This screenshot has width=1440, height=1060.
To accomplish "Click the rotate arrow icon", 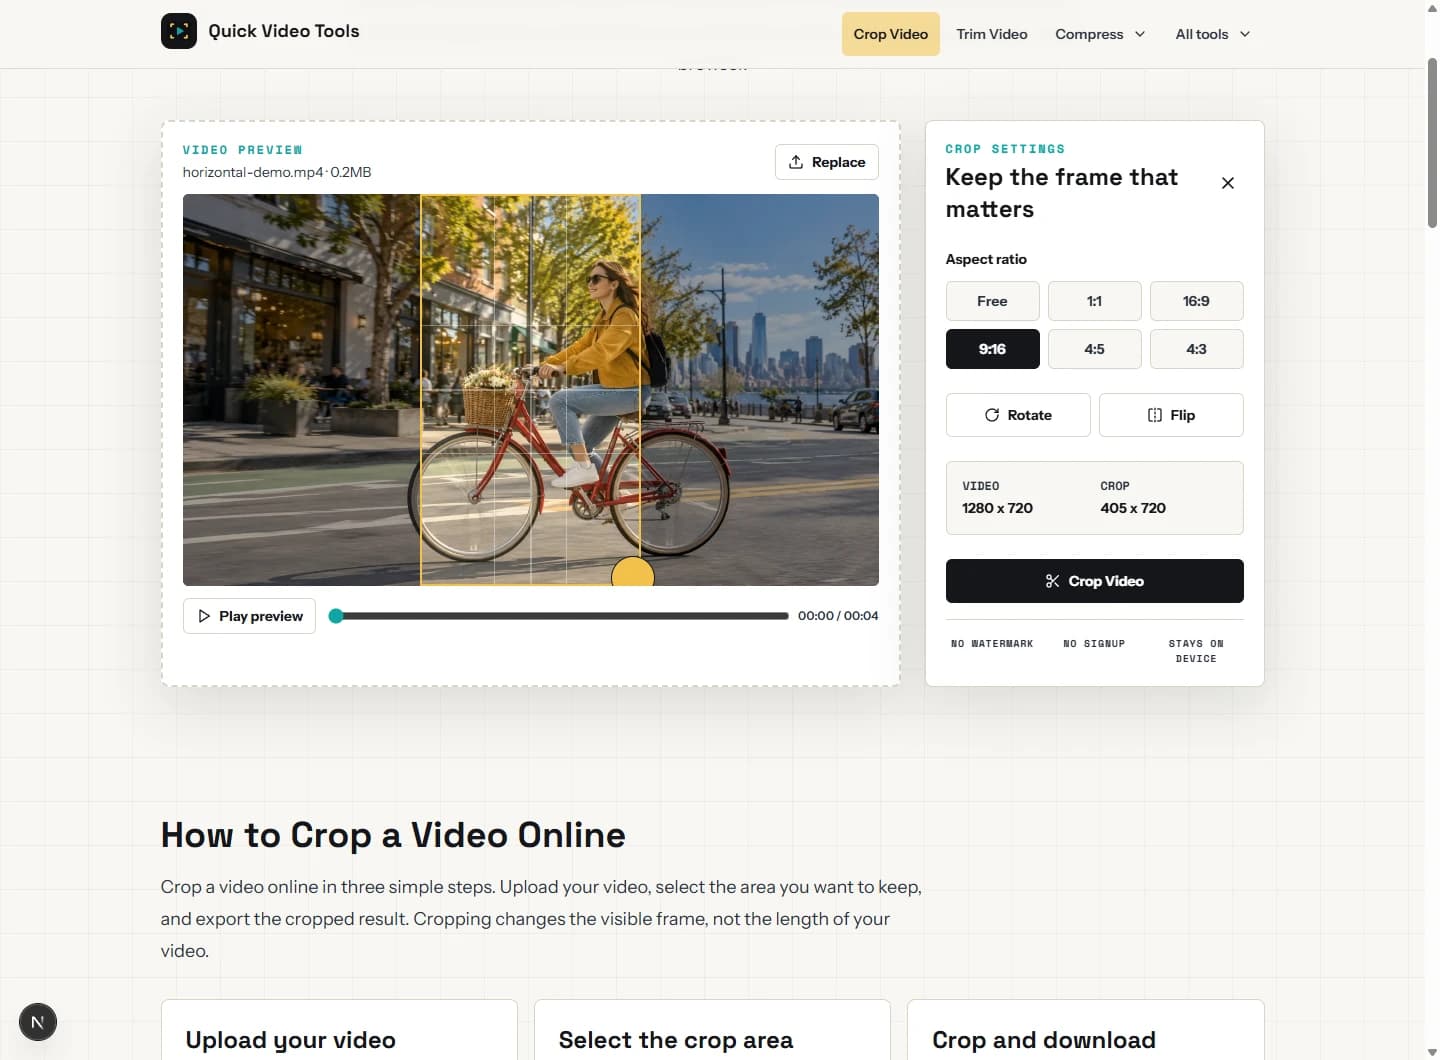I will coord(992,415).
